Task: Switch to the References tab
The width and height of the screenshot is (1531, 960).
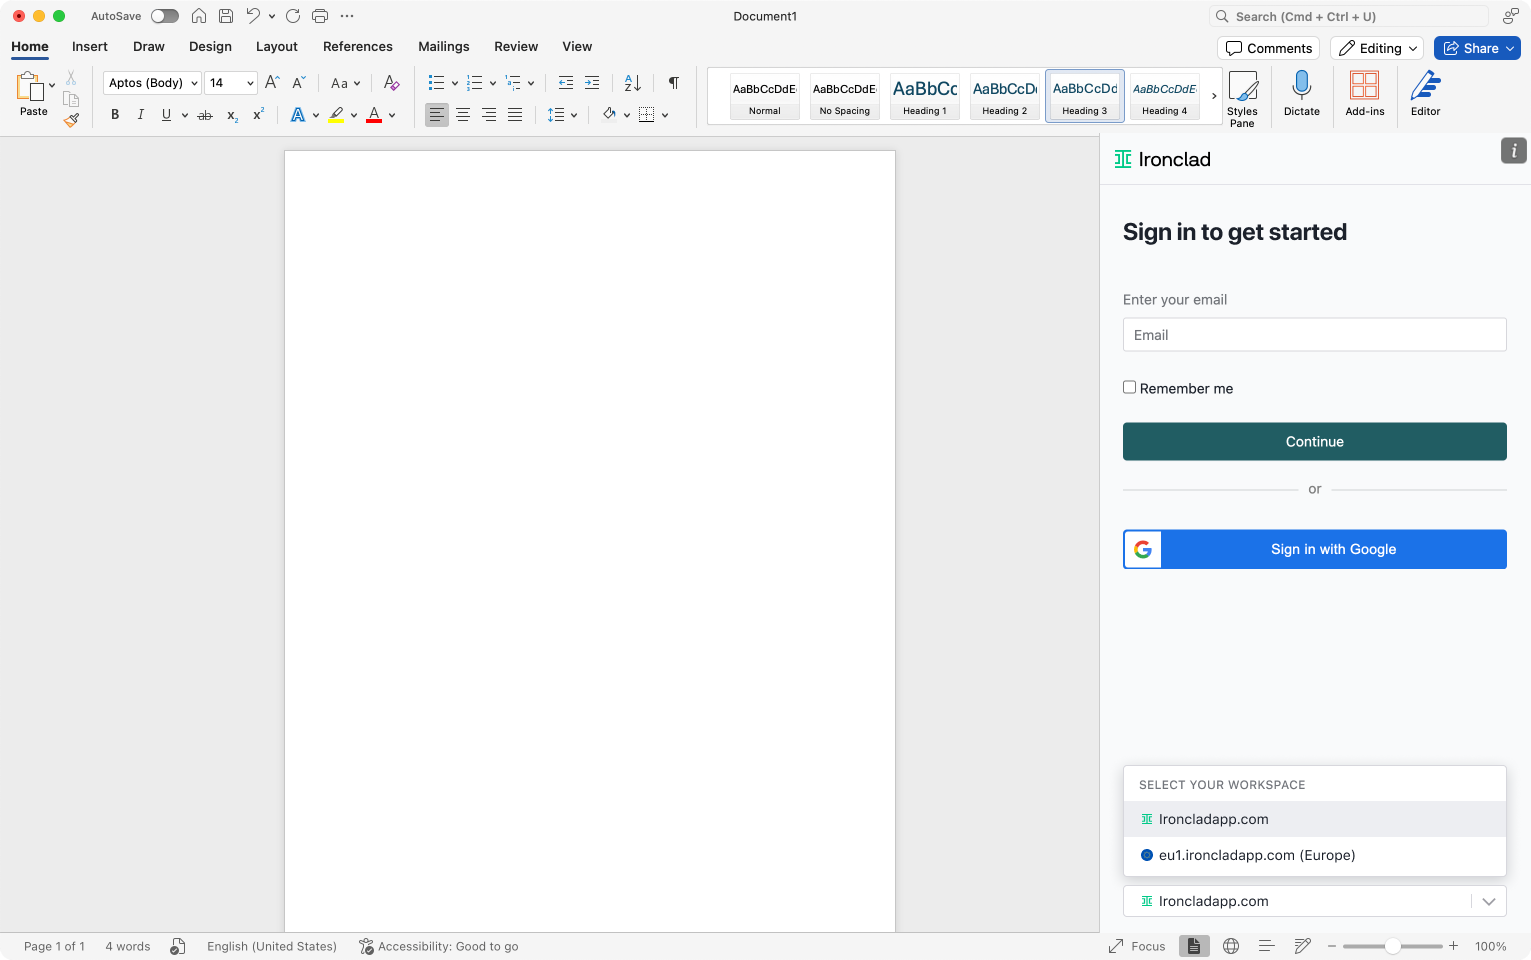Action: click(x=358, y=47)
